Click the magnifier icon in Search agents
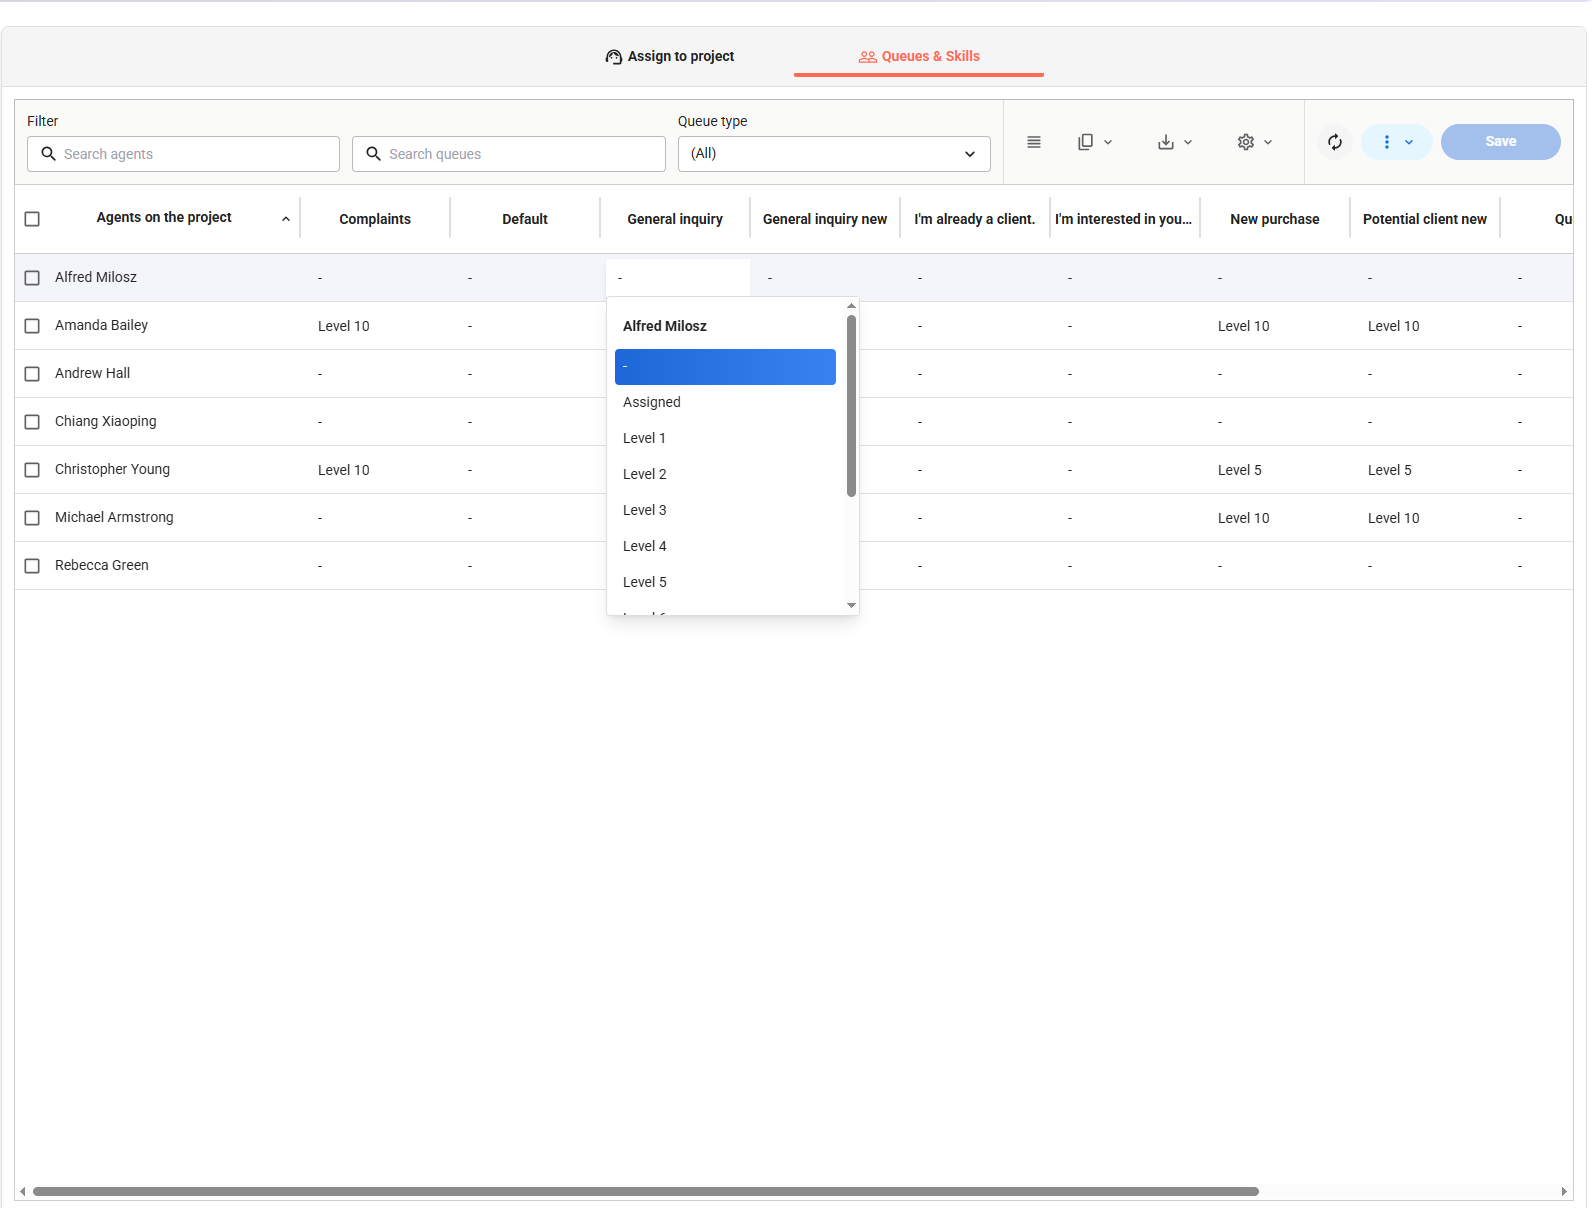Viewport: 1596px width, 1208px height. tap(48, 154)
